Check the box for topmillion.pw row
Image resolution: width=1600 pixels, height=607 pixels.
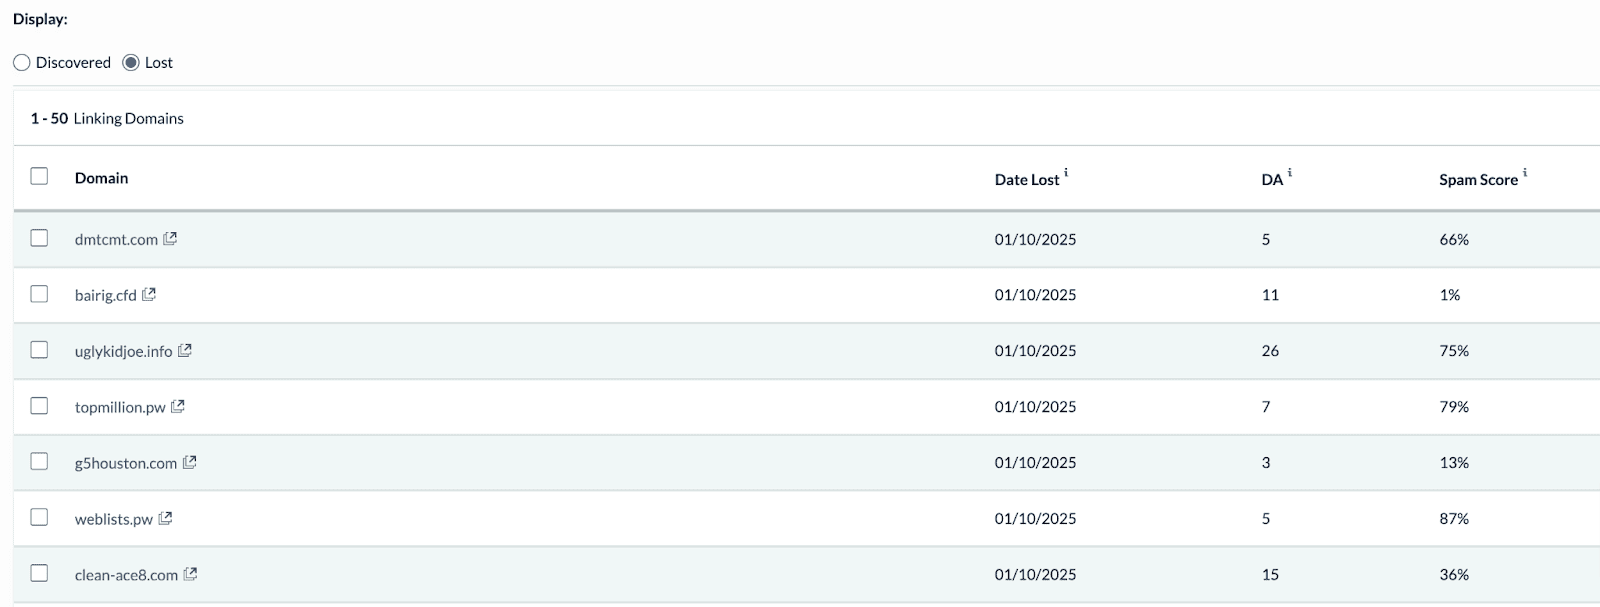pyautogui.click(x=39, y=406)
